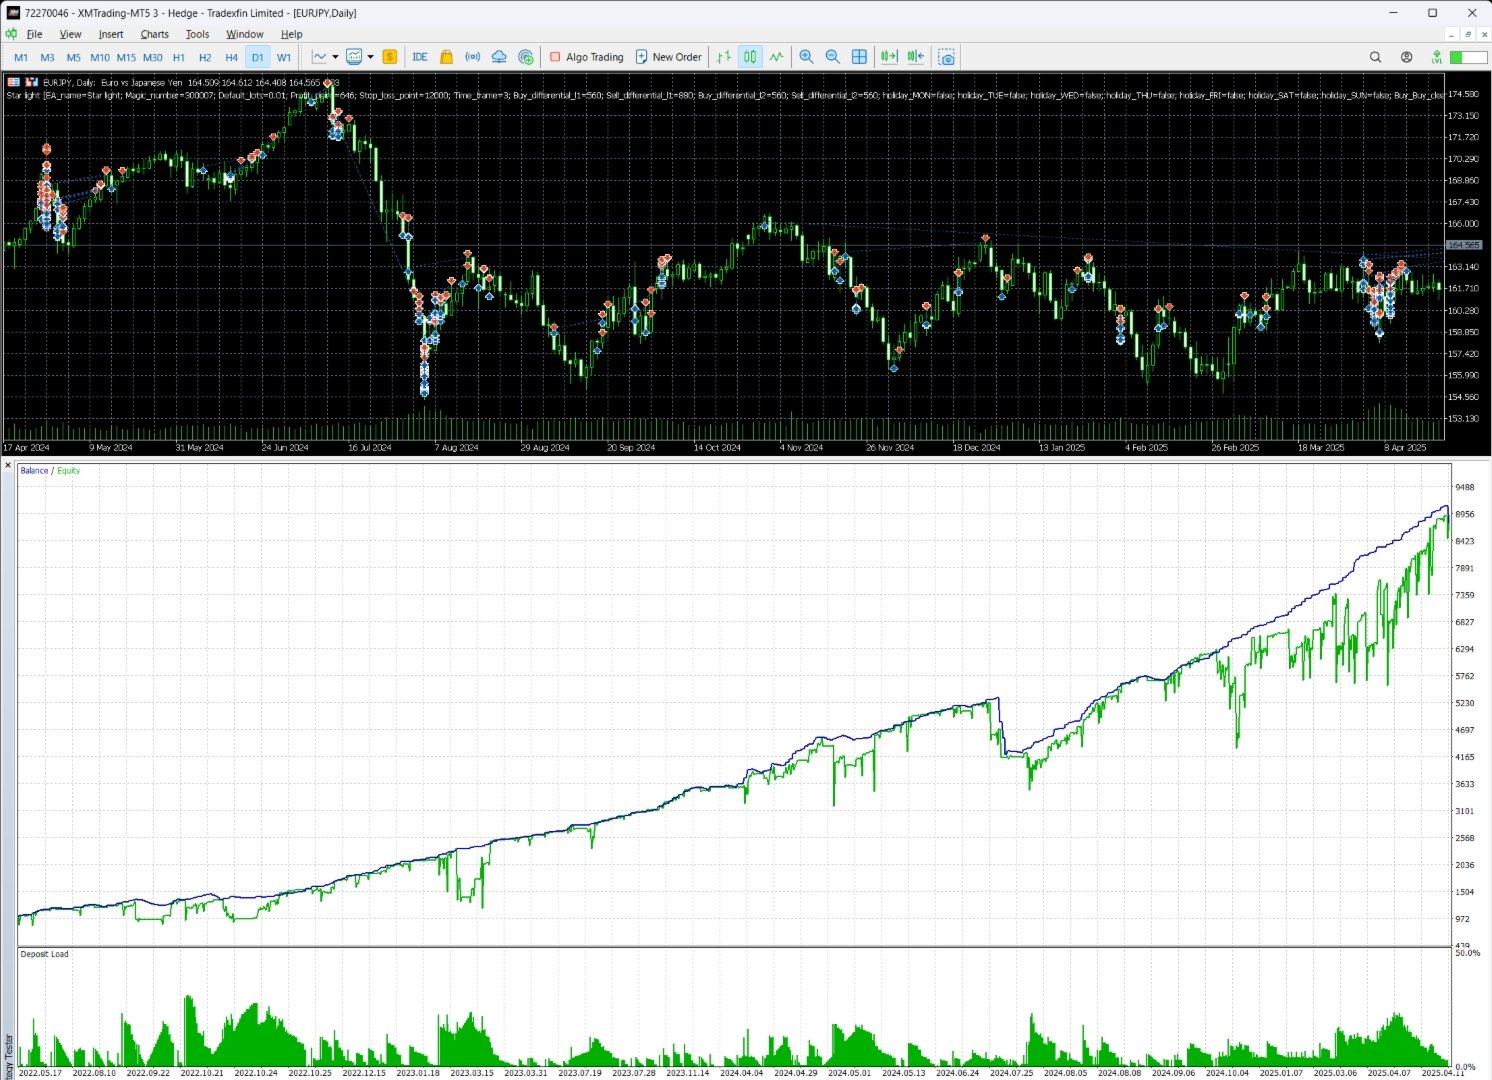Zoom out of the chart
This screenshot has height=1080, width=1492.
pyautogui.click(x=832, y=57)
